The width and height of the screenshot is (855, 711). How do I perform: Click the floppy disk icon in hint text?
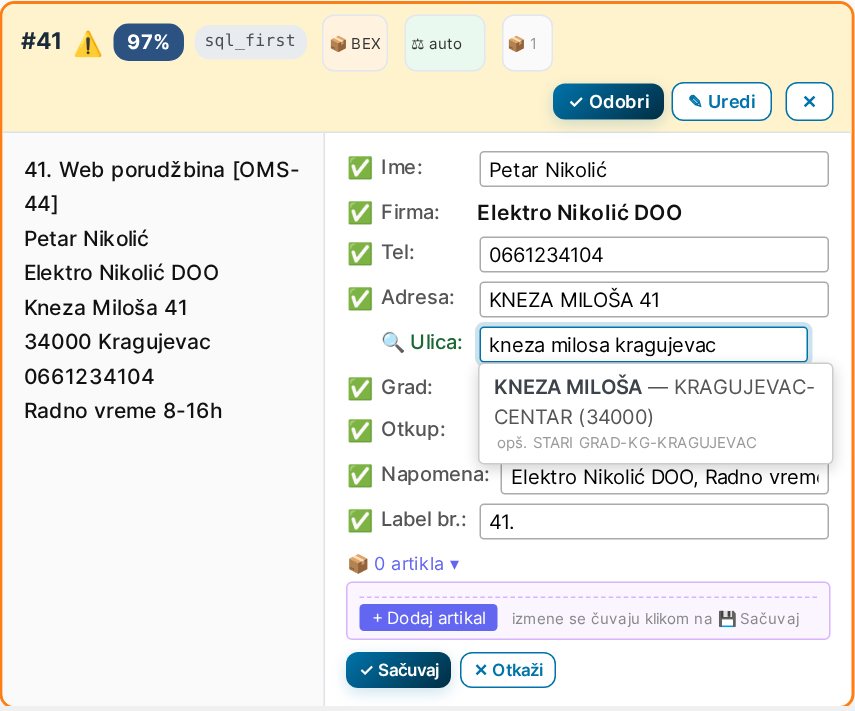tap(727, 619)
